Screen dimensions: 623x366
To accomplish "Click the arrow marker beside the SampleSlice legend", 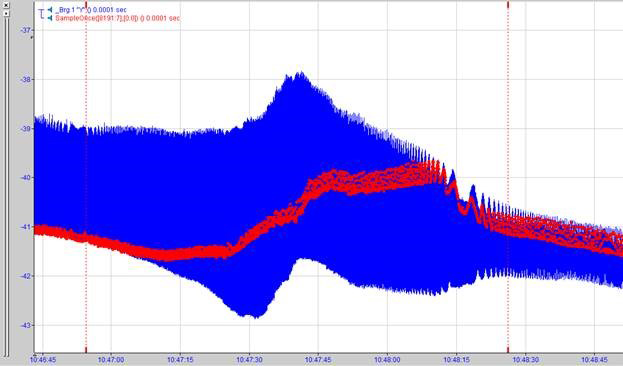I will click(x=50, y=18).
